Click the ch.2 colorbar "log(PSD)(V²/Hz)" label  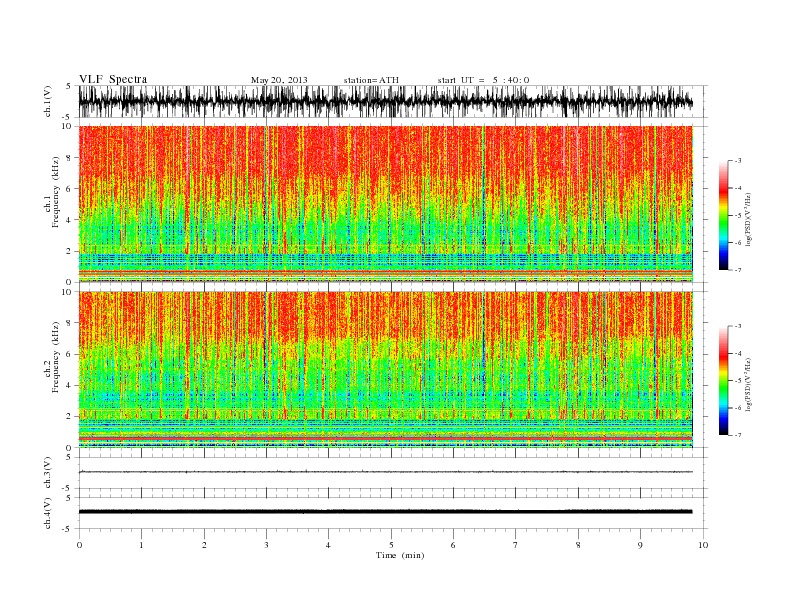(748, 384)
